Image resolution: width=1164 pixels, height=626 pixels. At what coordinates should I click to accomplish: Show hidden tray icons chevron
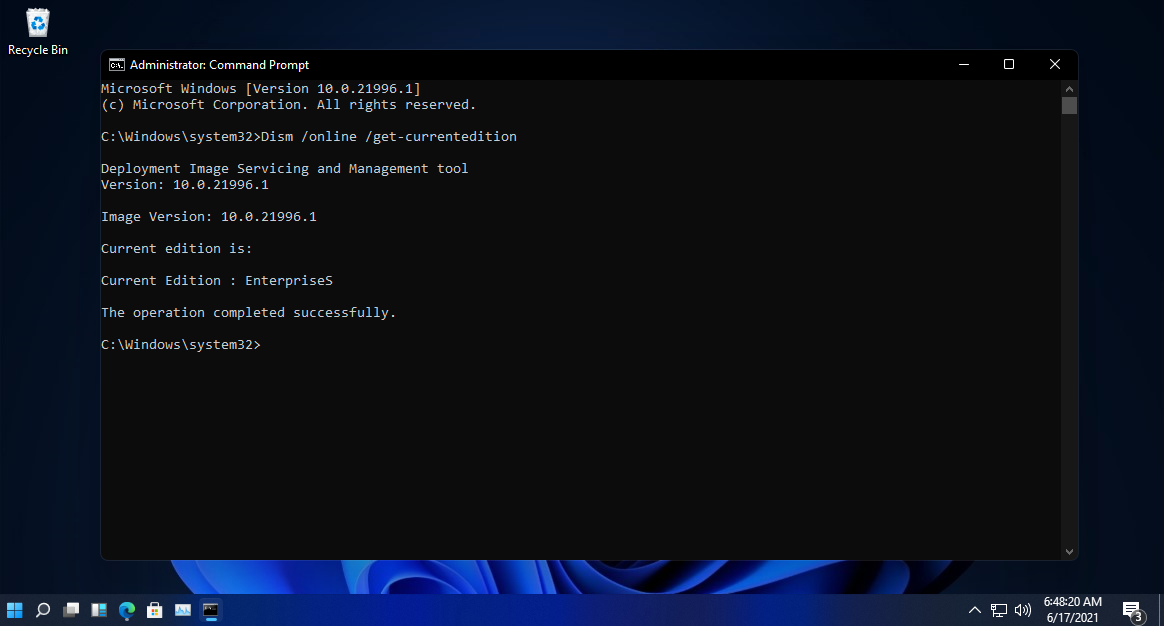pos(975,610)
